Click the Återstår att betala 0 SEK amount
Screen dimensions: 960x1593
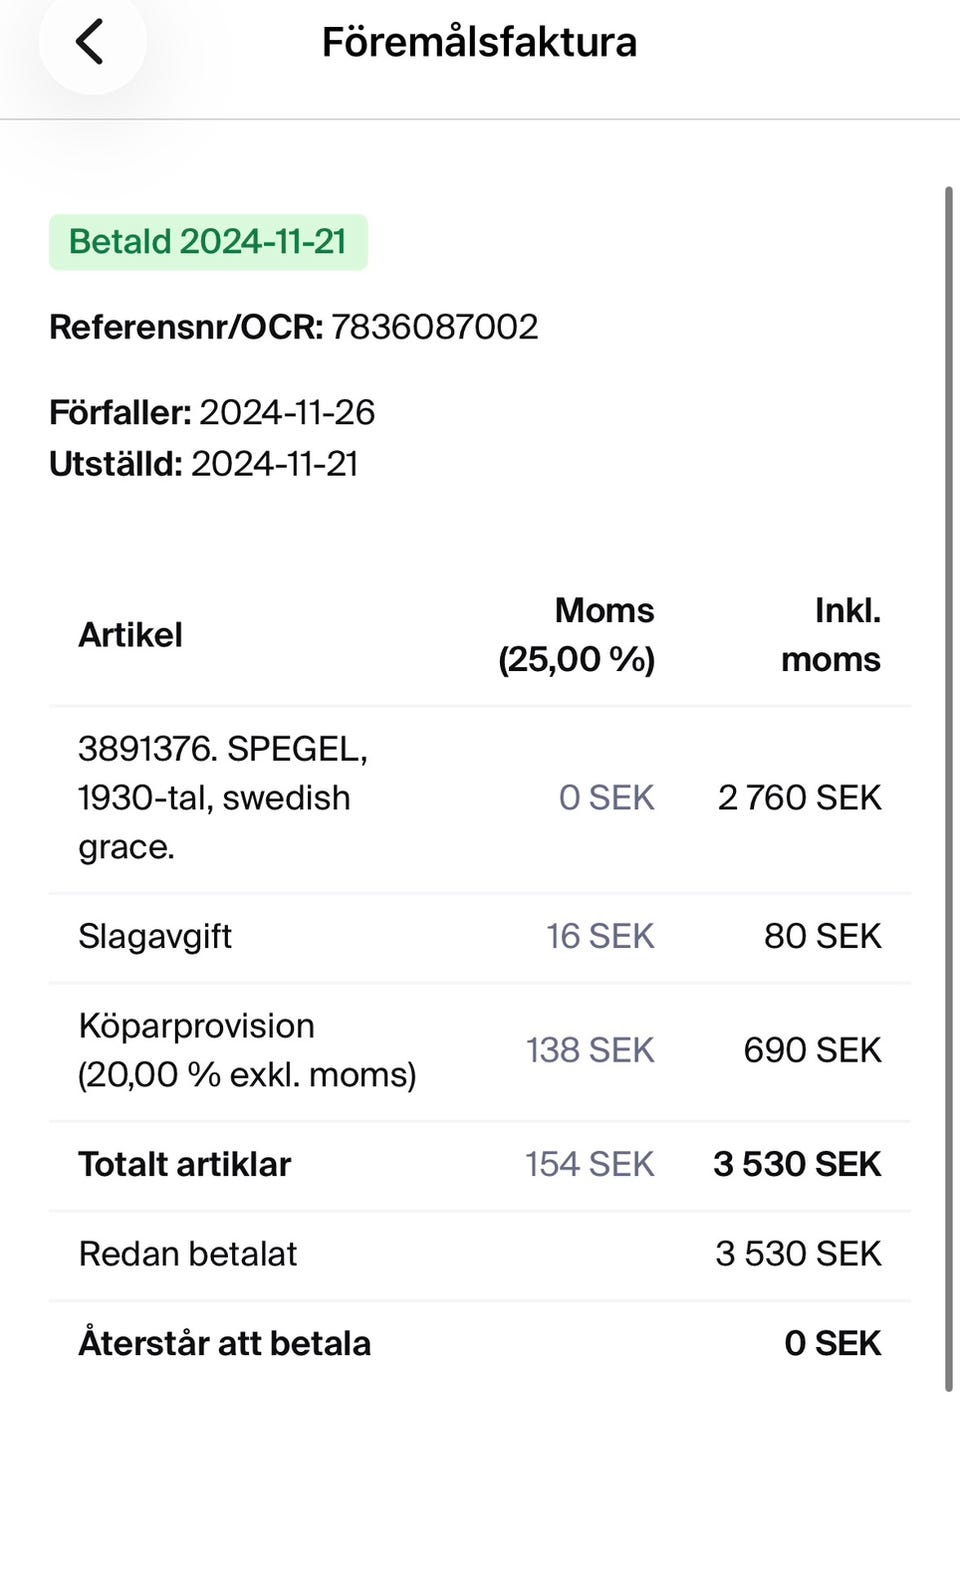coord(832,1343)
